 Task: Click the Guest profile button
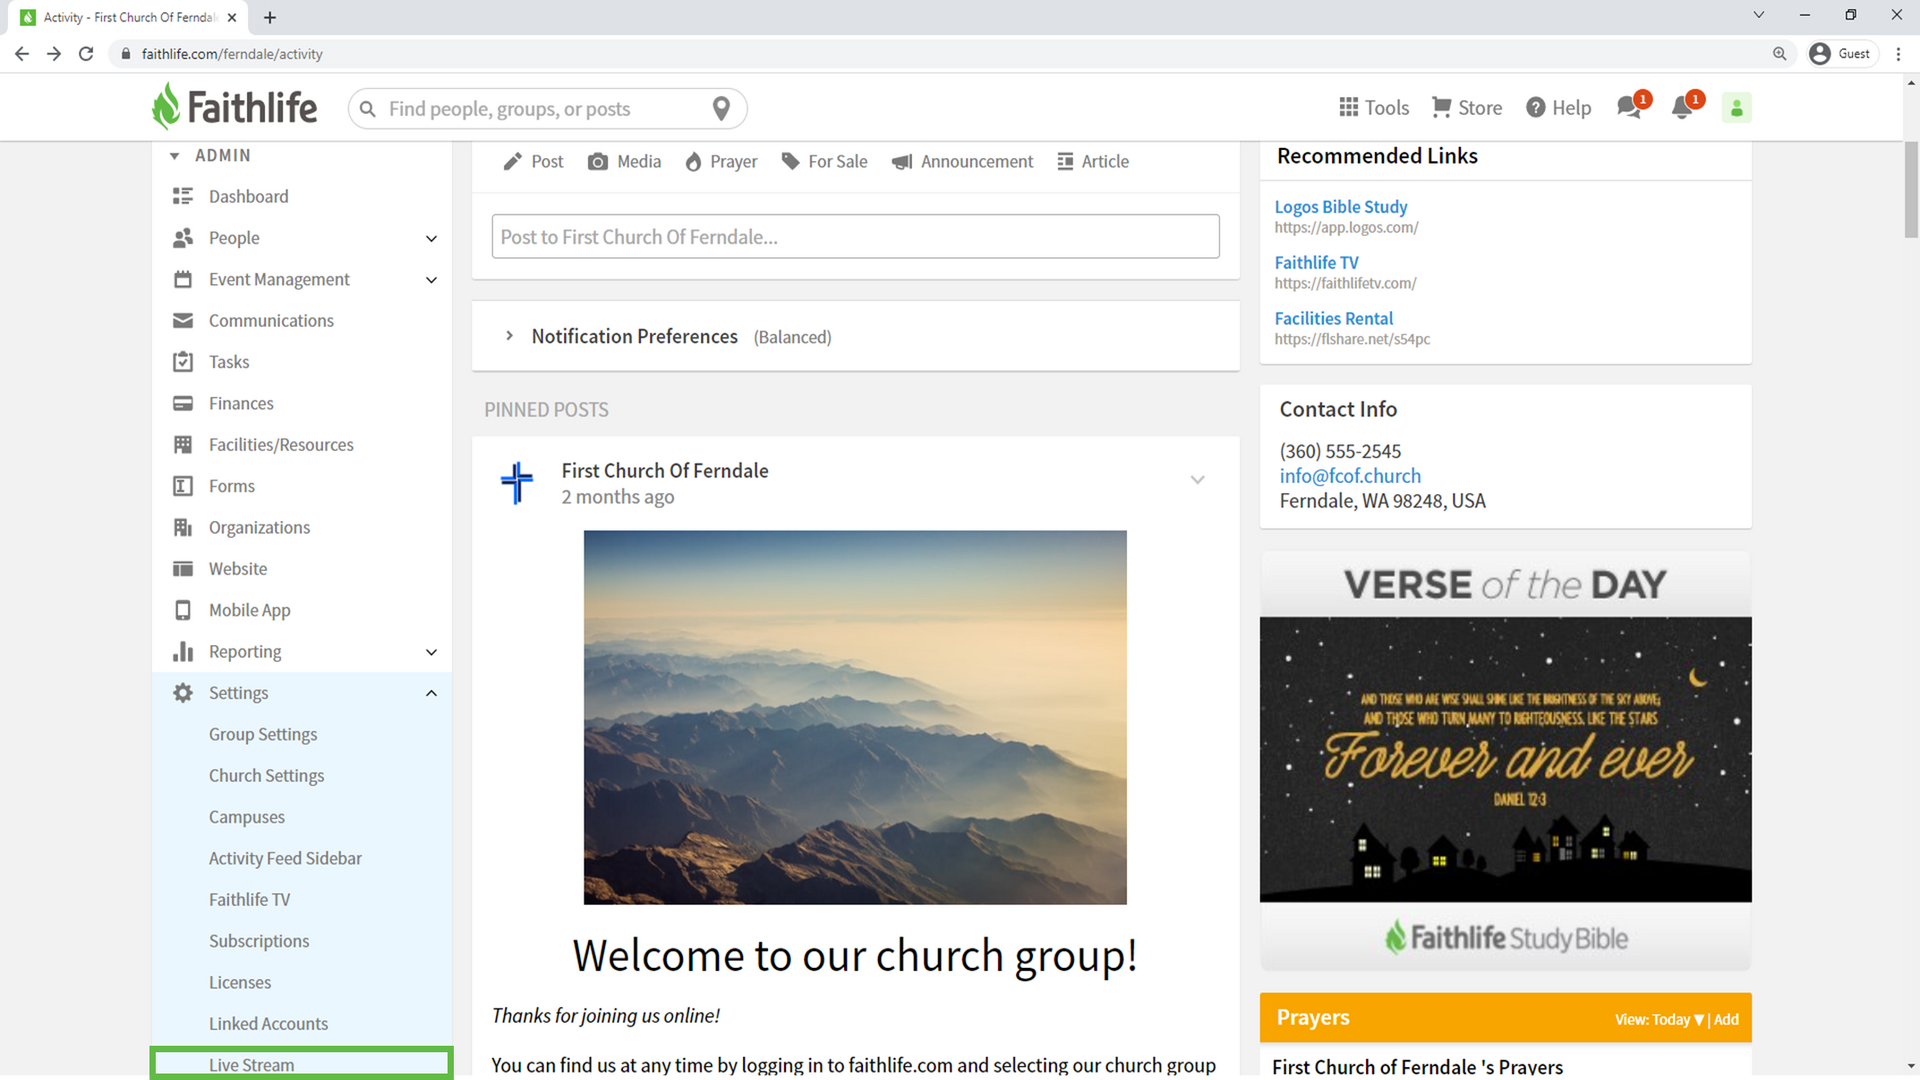[1841, 54]
